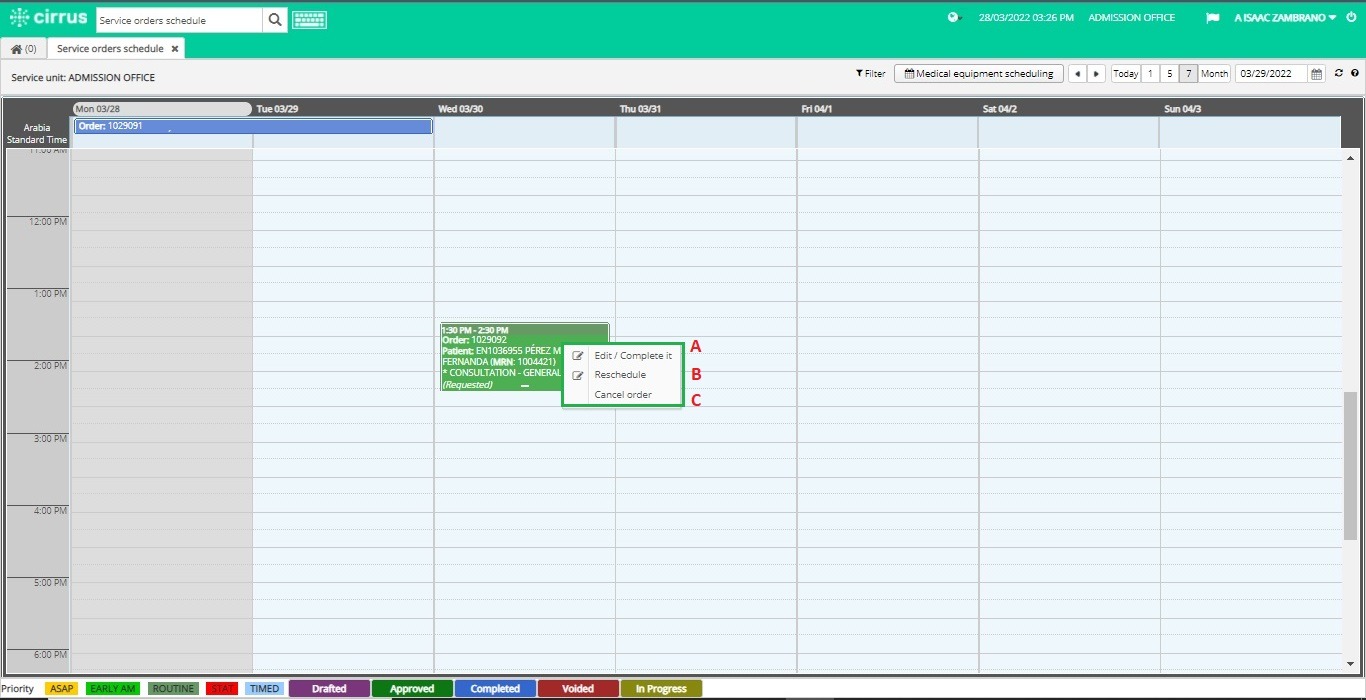The image size is (1366, 700).
Task: Select Reschedule from context menu
Action: (620, 375)
